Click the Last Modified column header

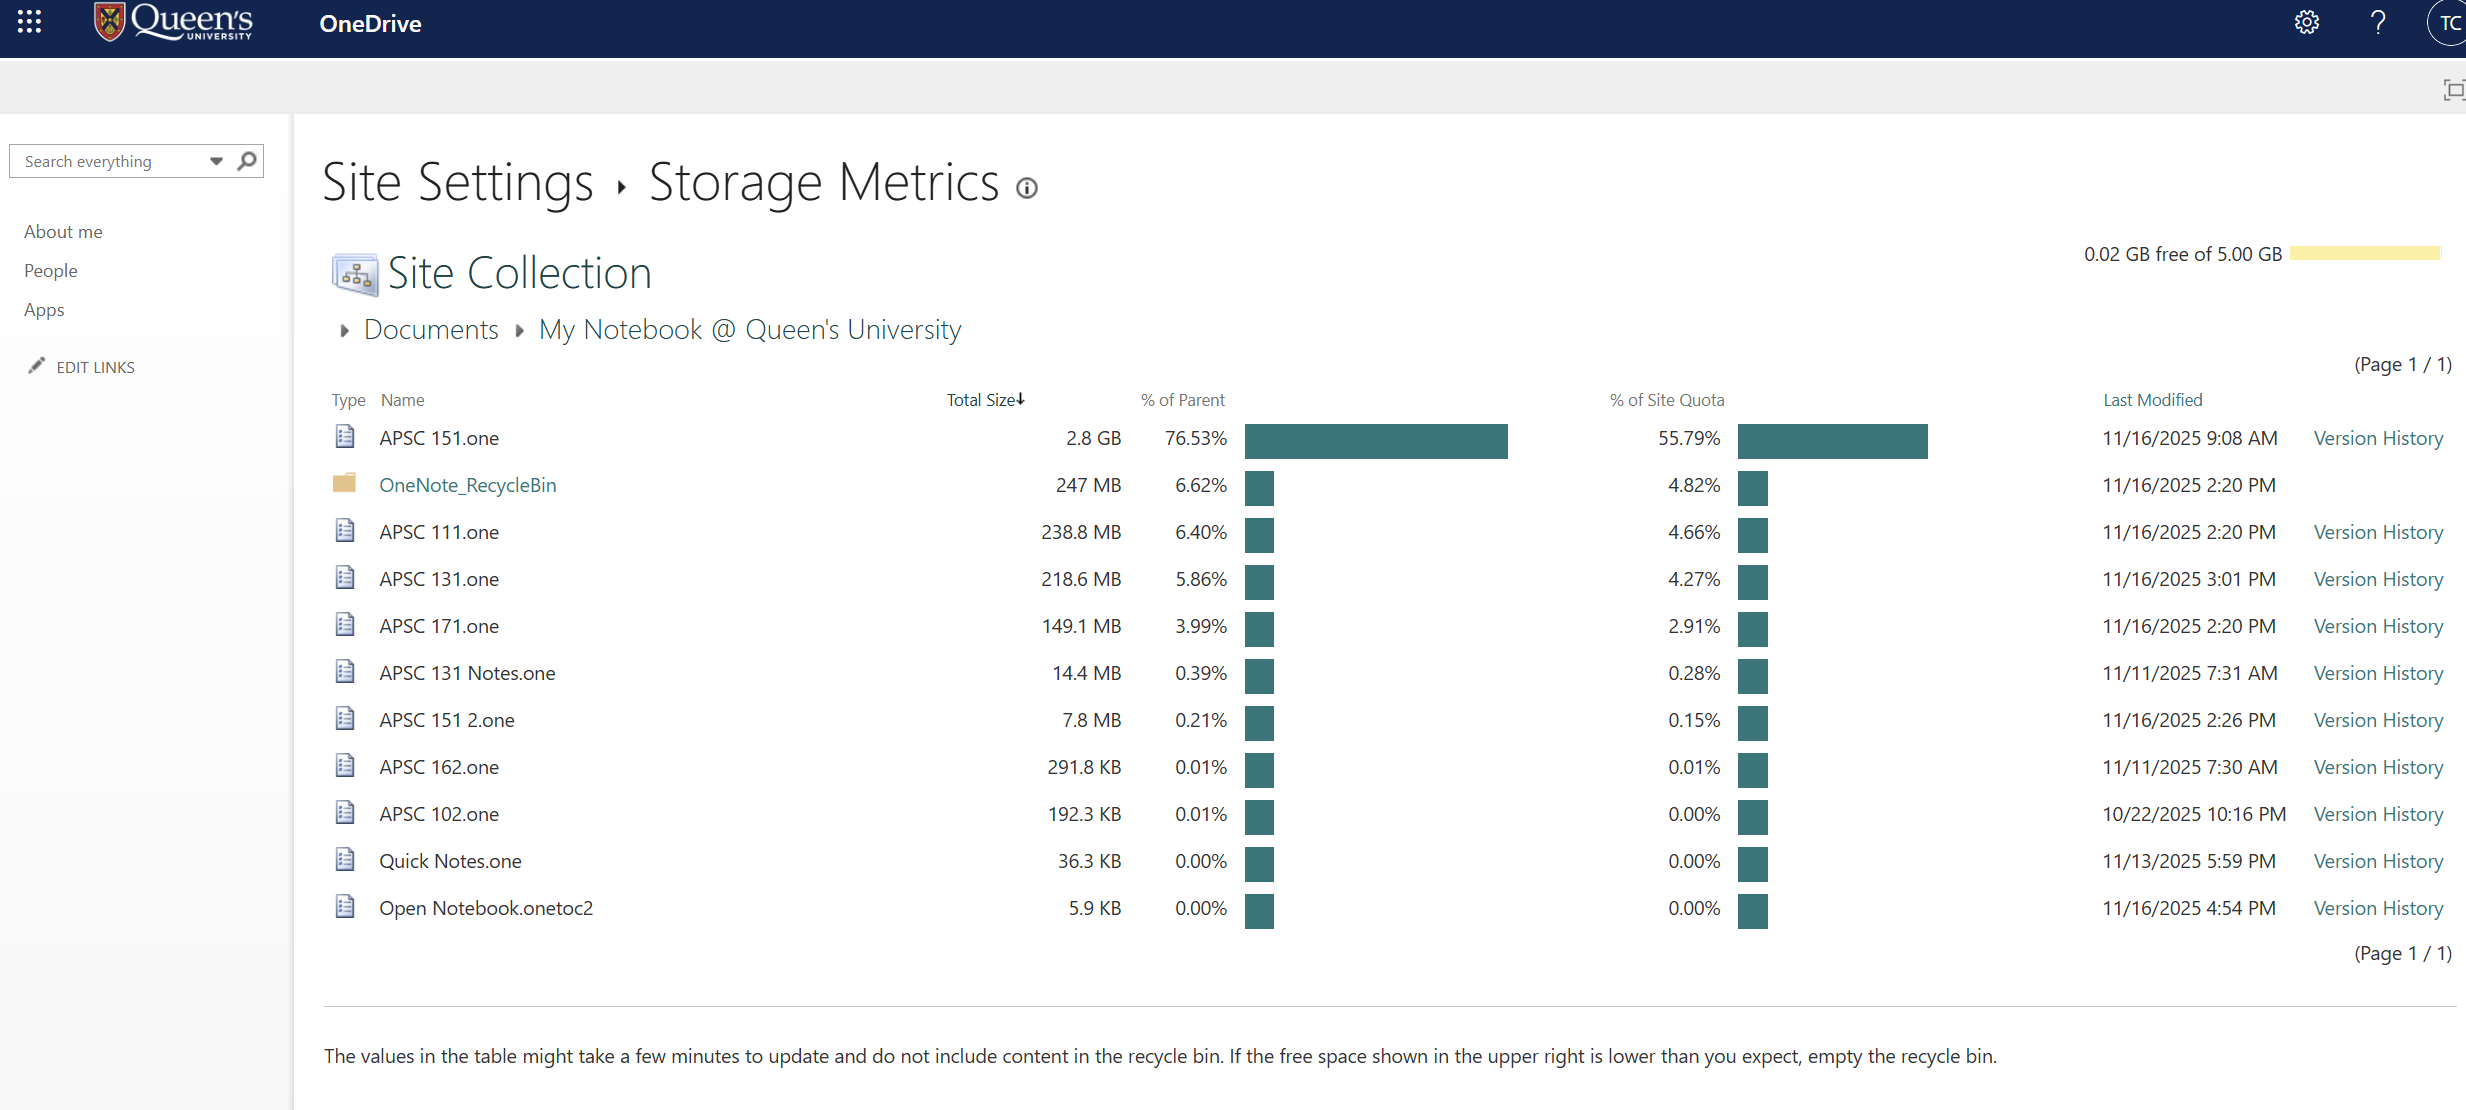(2152, 400)
